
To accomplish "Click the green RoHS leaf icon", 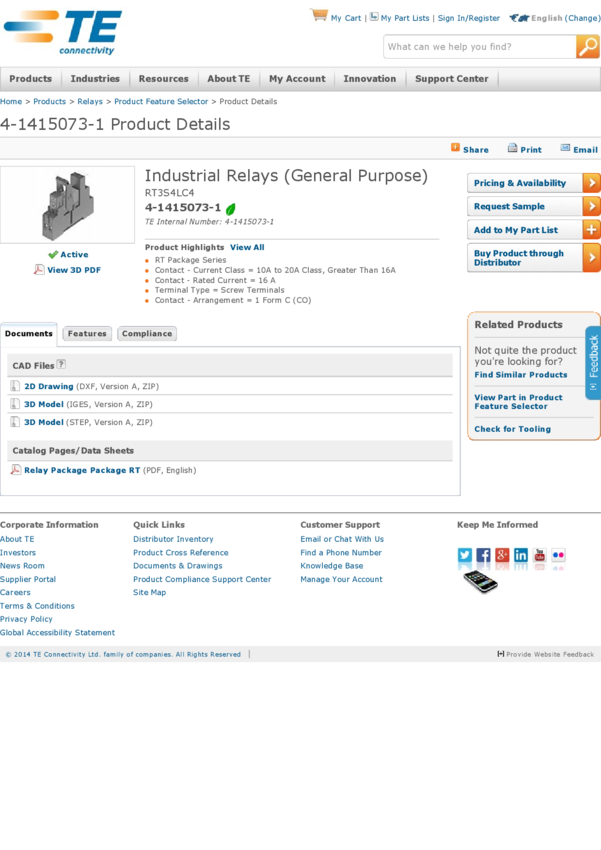I will click(231, 209).
